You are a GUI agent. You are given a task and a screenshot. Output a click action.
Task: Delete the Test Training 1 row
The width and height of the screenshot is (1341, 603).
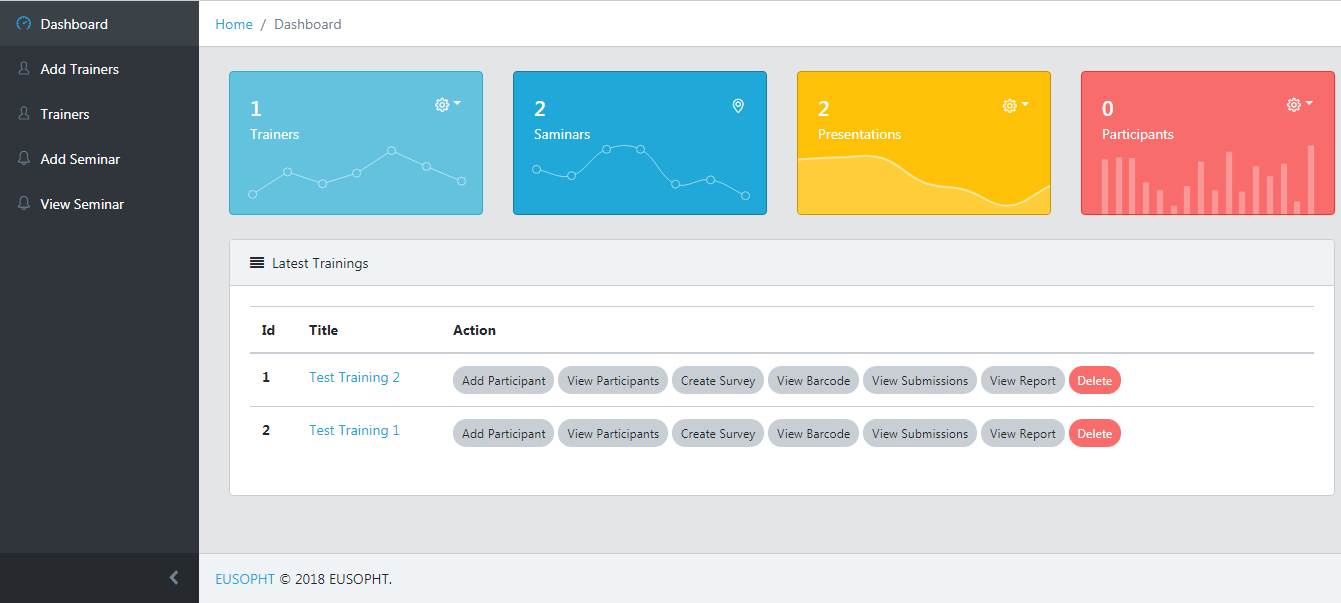tap(1094, 433)
